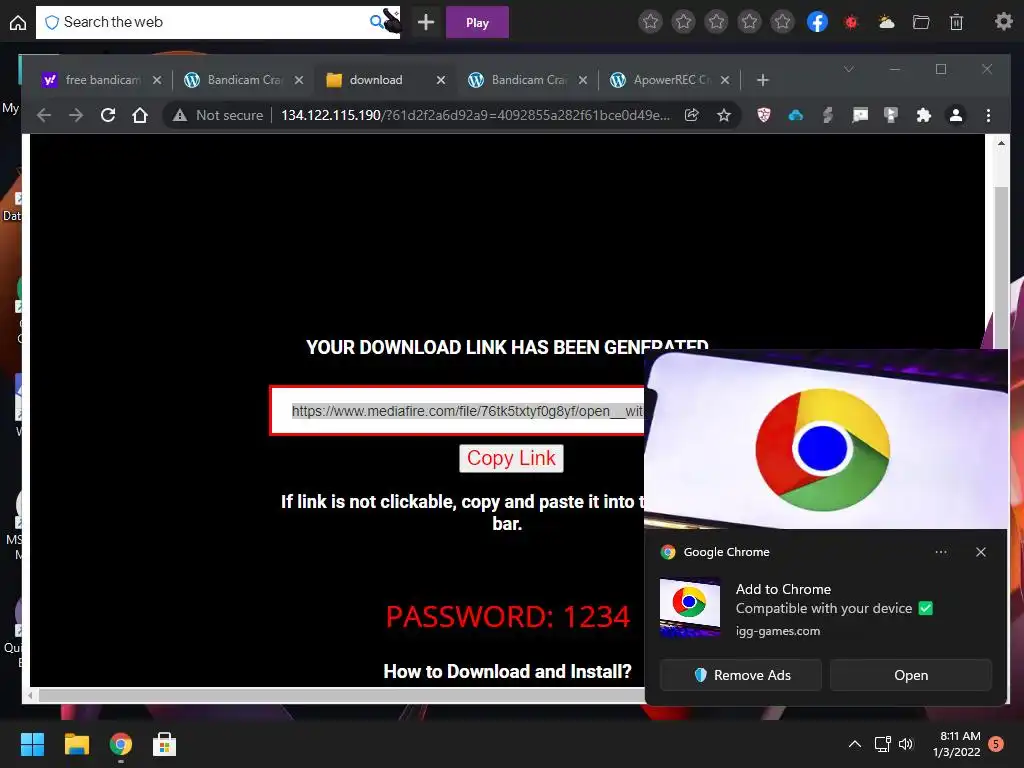Click the trash bin icon in launcher bar

956,22
